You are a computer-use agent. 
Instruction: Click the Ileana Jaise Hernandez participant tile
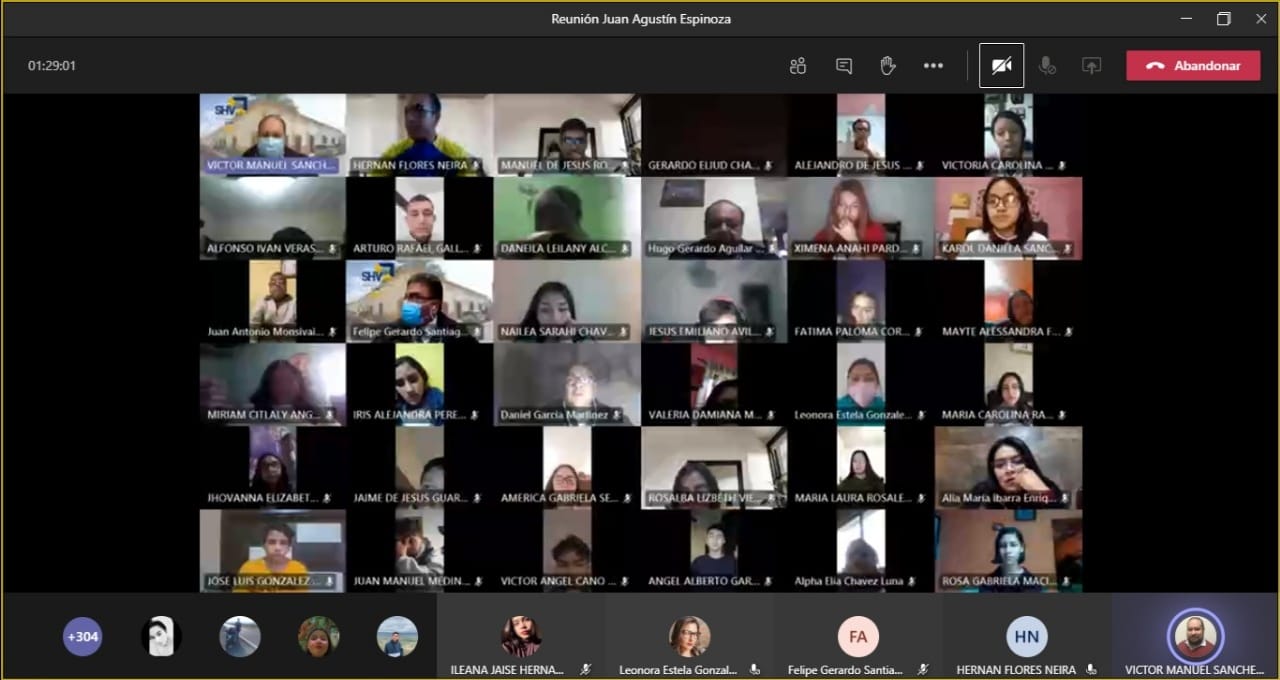pyautogui.click(x=520, y=636)
